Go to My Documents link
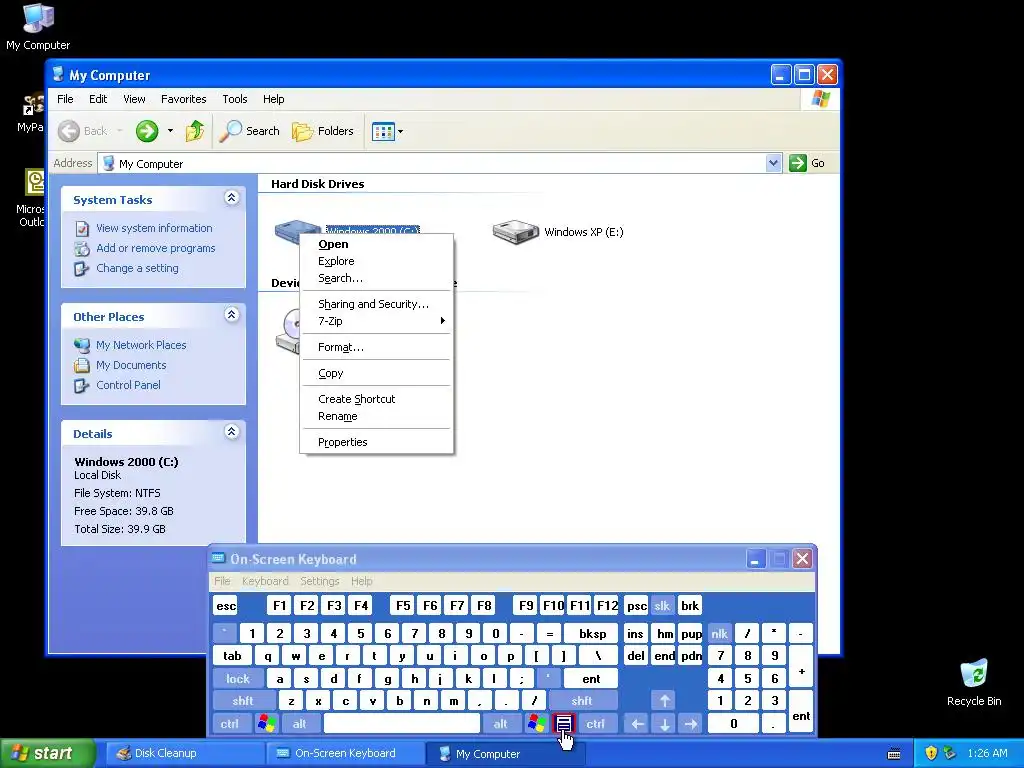This screenshot has width=1024, height=768. click(131, 365)
